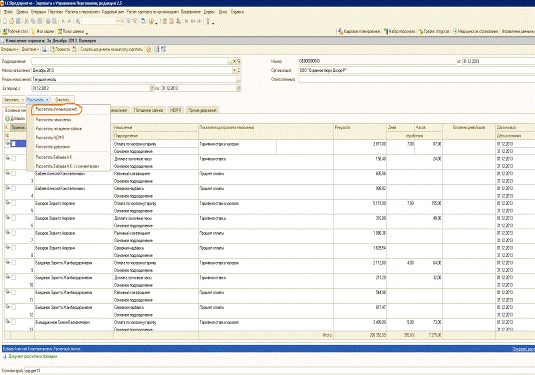
Task: Tick the checkbox in row number 5
Action: coord(14,203)
